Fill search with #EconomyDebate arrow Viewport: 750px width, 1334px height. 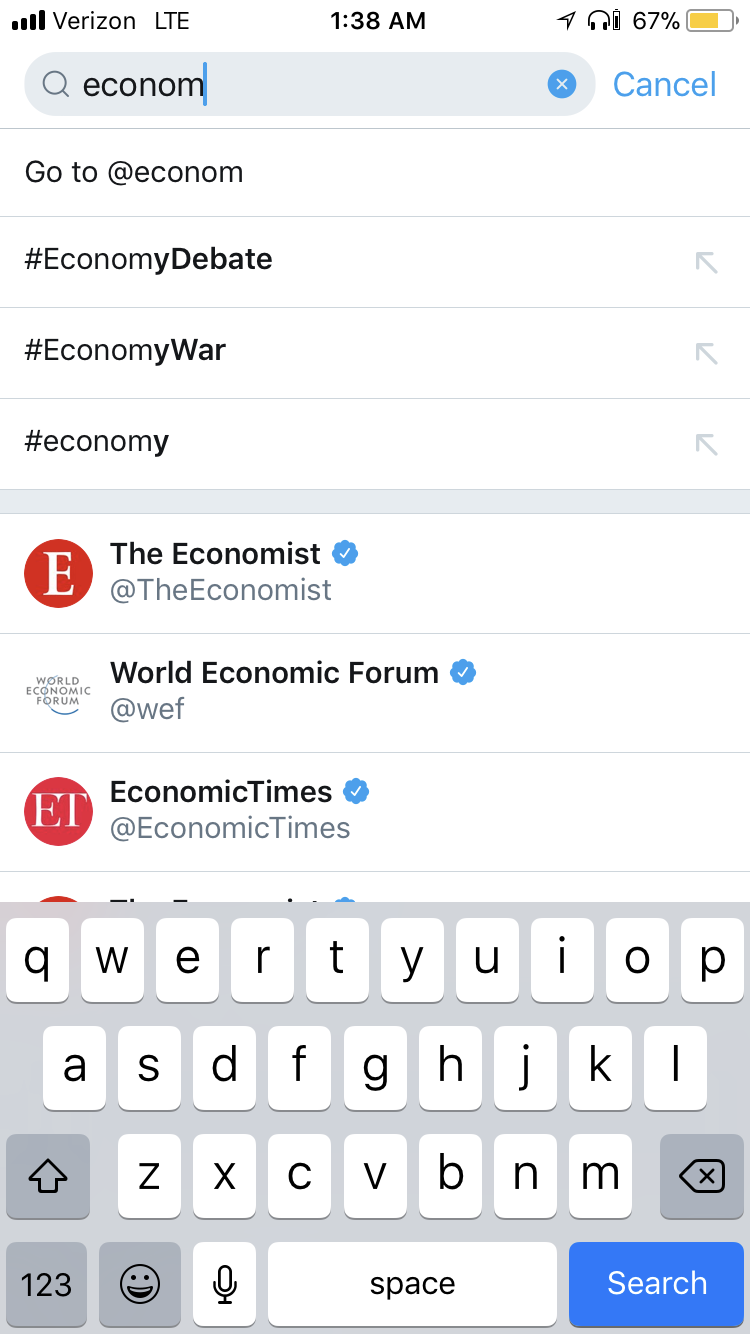click(707, 262)
